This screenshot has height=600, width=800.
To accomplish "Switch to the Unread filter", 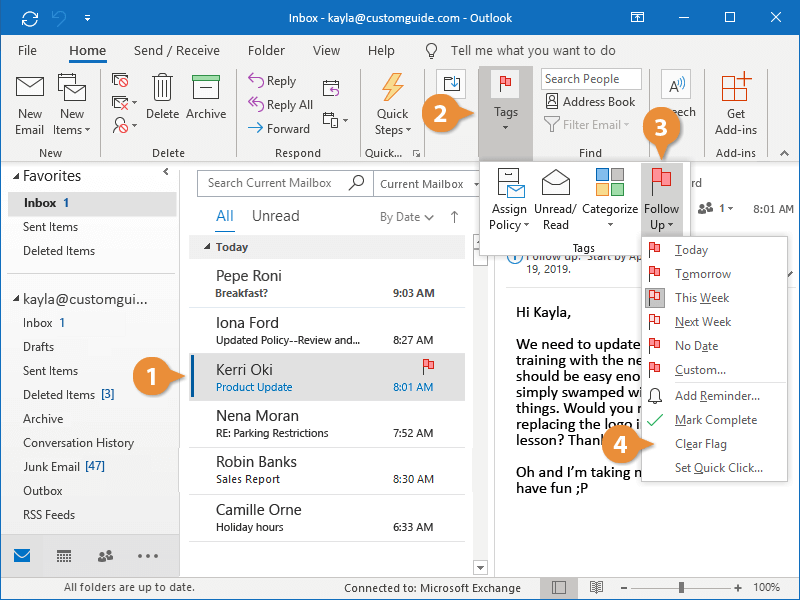I will point(275,216).
